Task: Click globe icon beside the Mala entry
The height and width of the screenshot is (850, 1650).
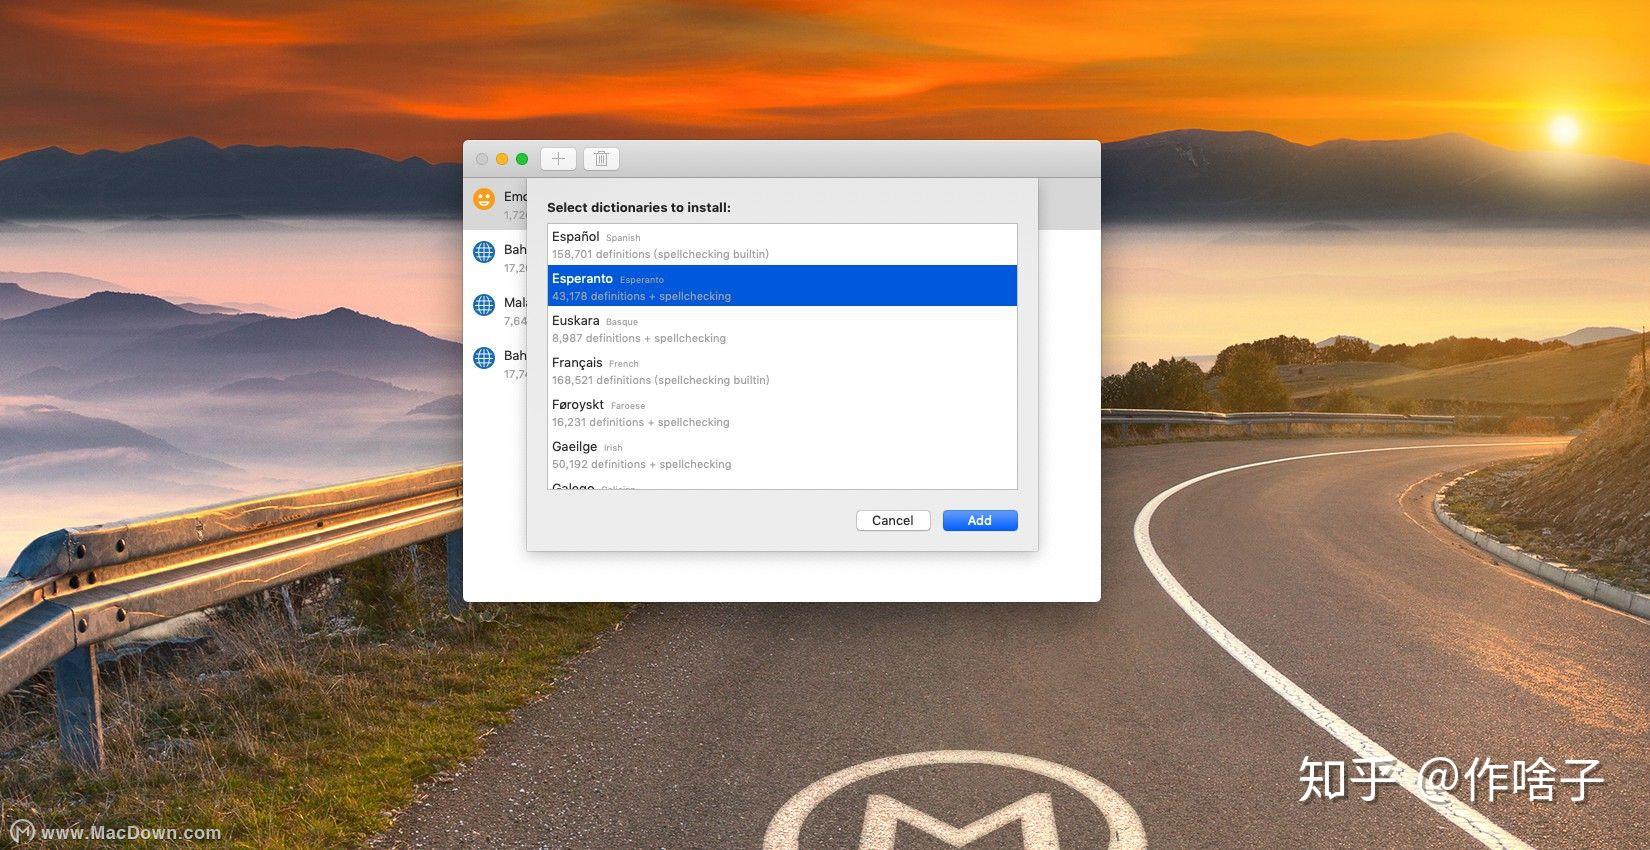Action: (484, 305)
